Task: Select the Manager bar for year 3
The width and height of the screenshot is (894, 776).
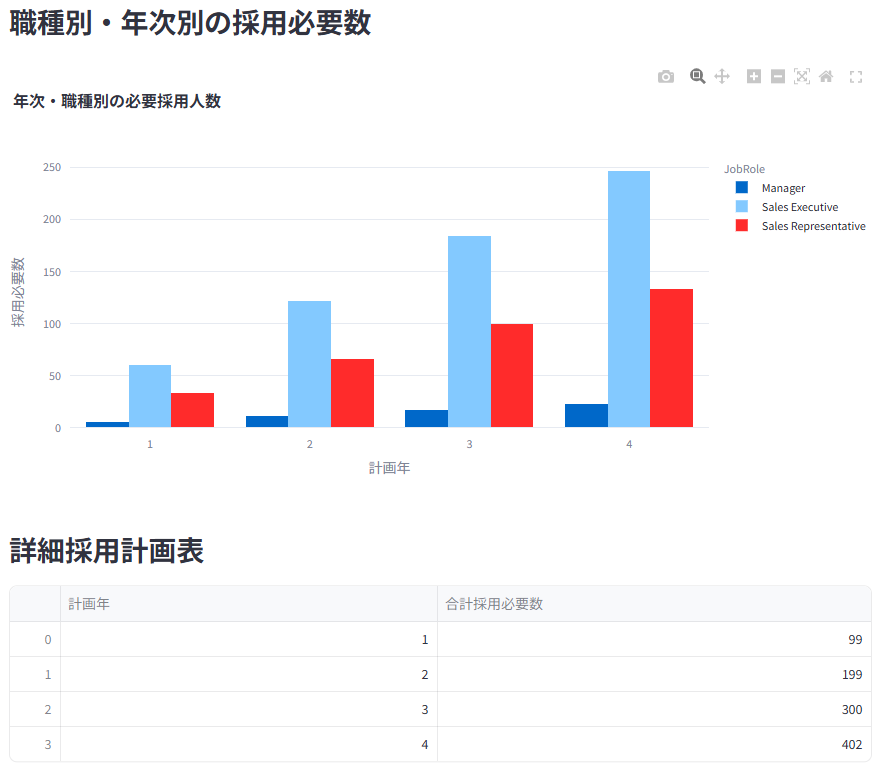Action: (426, 419)
